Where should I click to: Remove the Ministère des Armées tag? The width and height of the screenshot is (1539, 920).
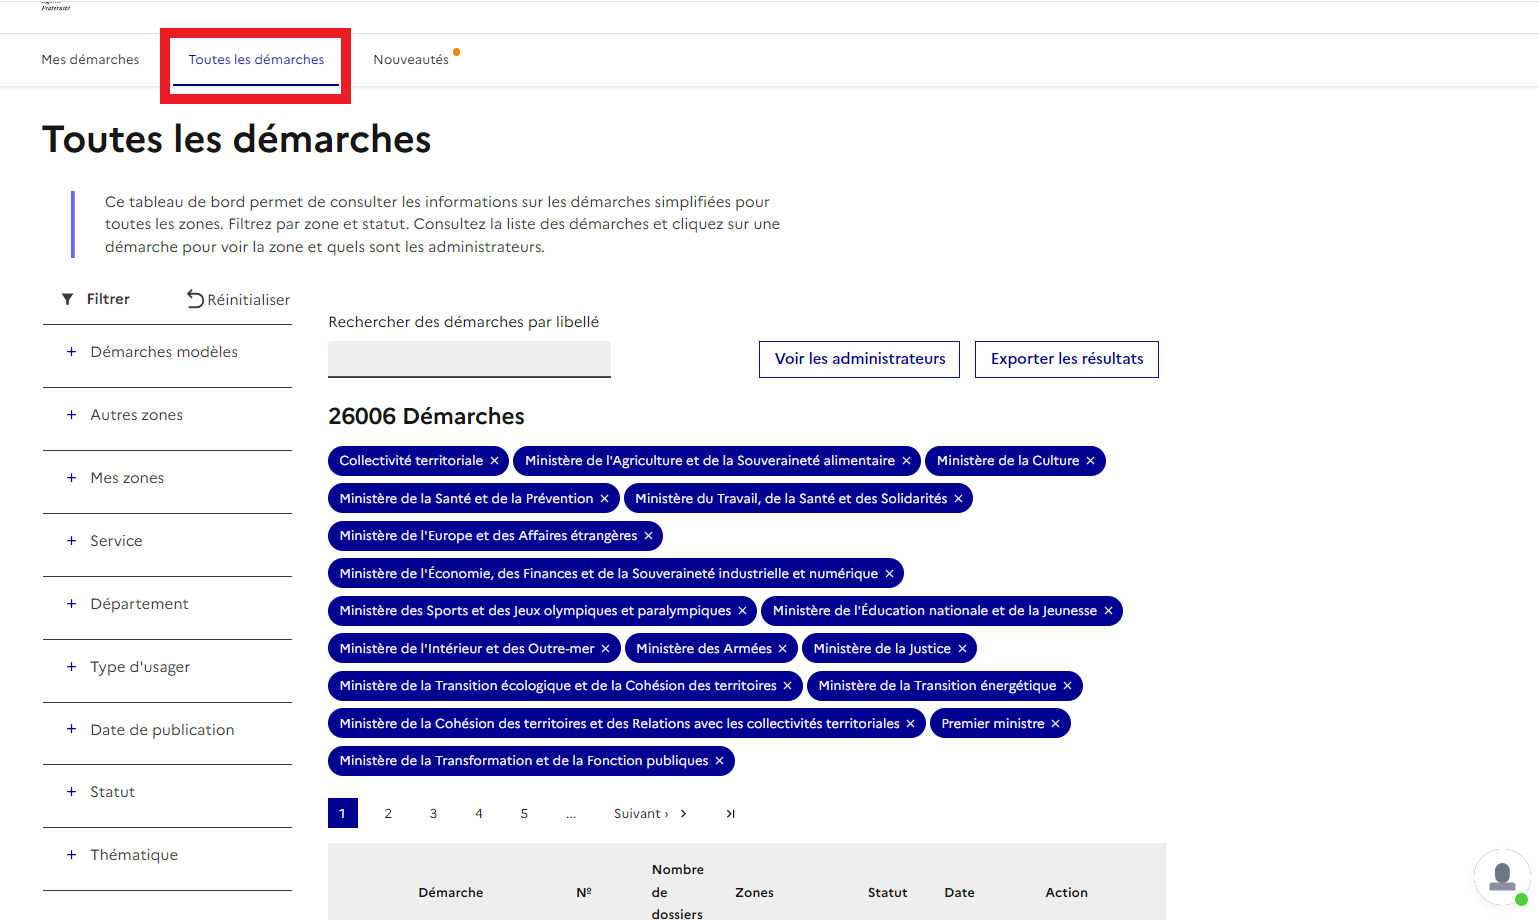pyautogui.click(x=782, y=649)
